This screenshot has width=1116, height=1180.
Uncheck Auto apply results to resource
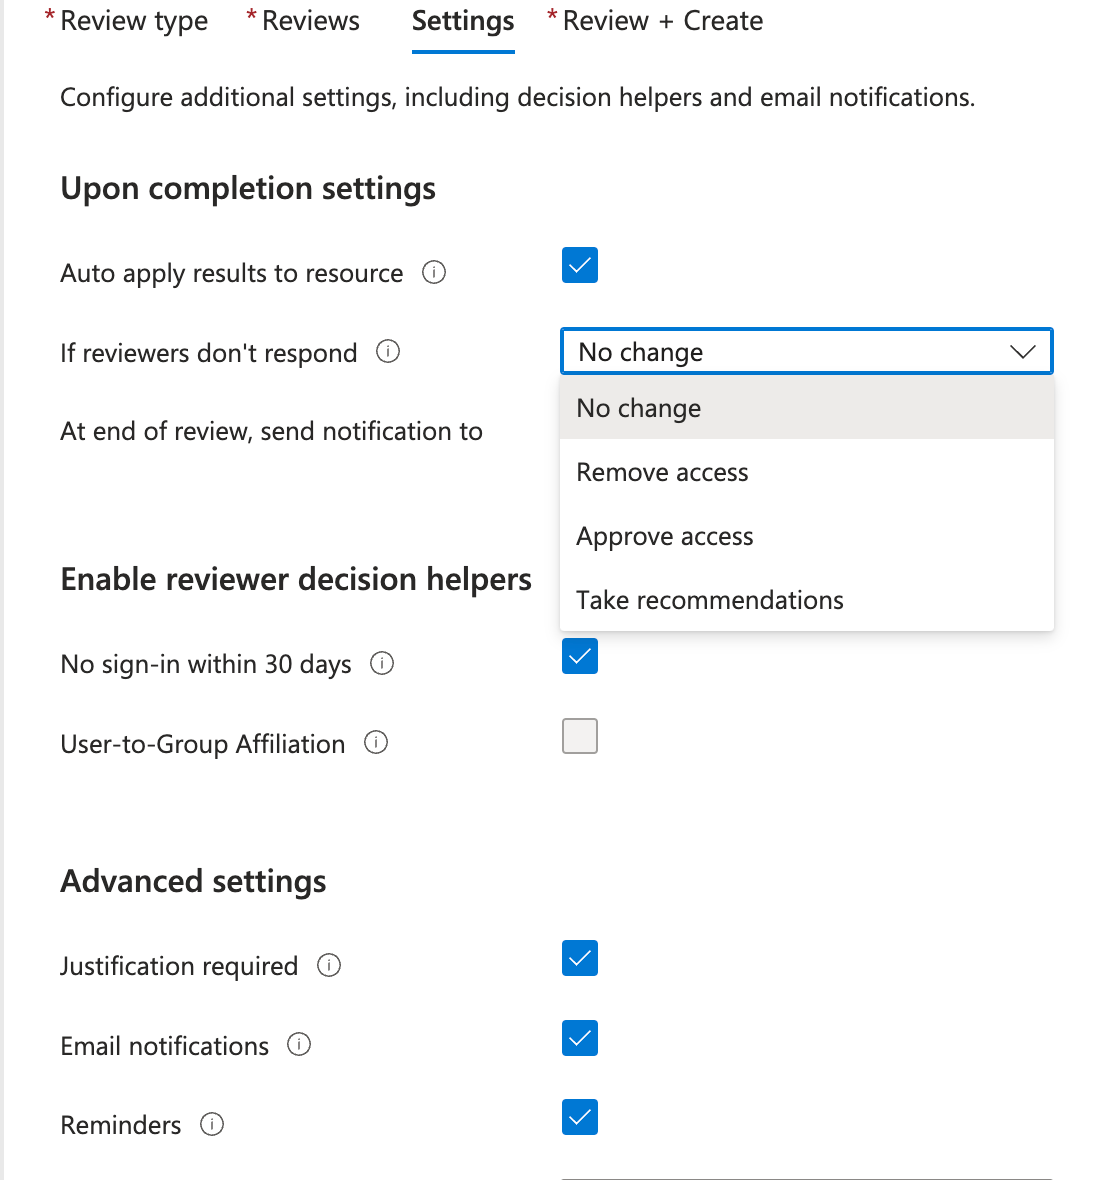[x=580, y=266]
